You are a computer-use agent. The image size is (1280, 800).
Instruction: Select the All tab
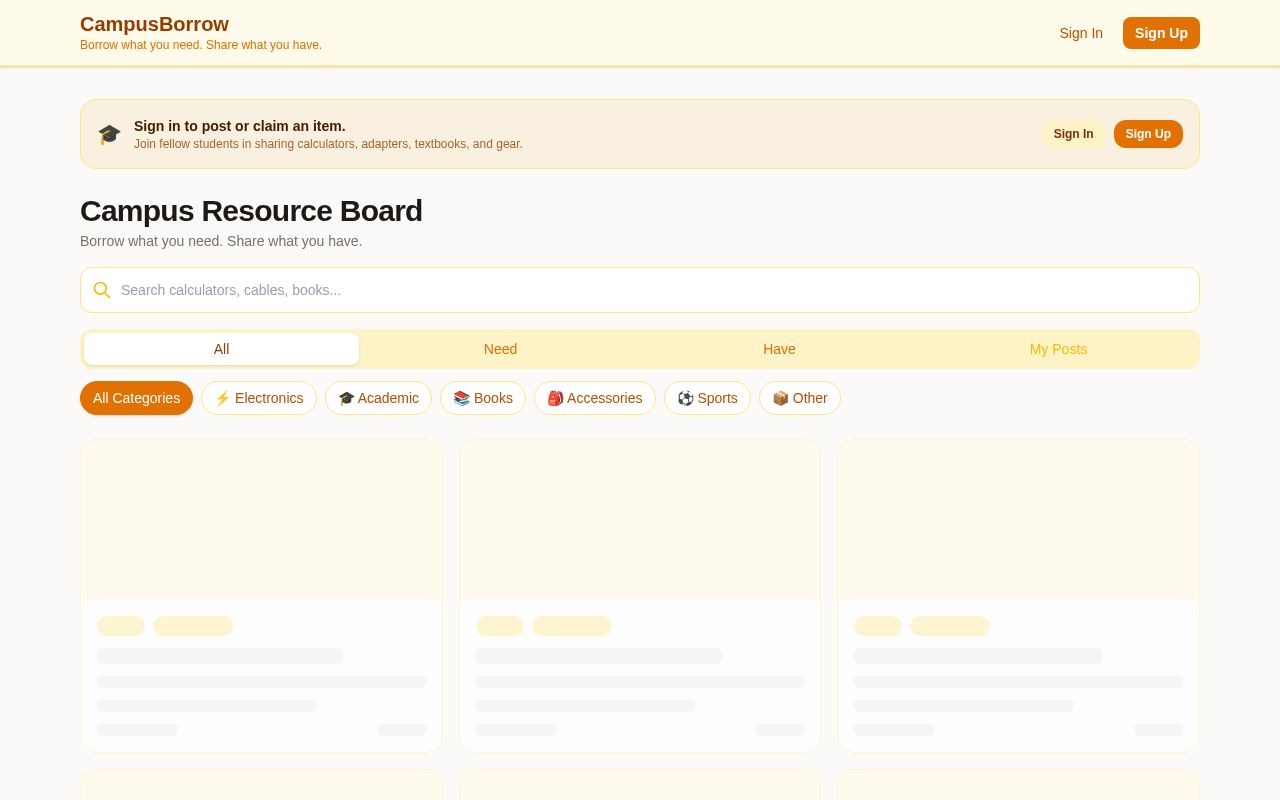click(221, 349)
